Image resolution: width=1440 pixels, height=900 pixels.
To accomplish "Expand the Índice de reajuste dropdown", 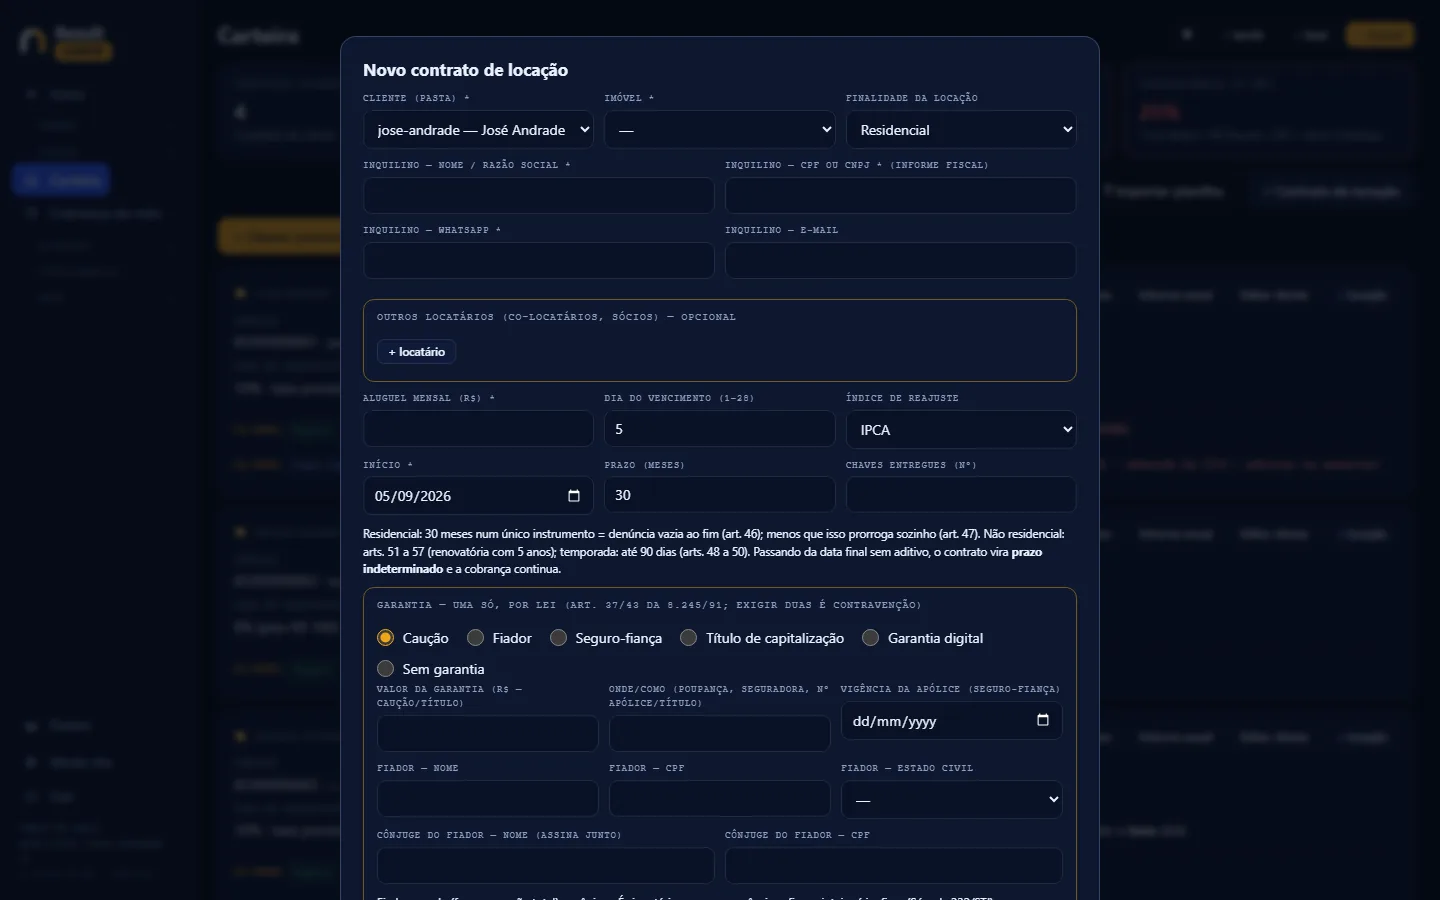I will (x=961, y=430).
